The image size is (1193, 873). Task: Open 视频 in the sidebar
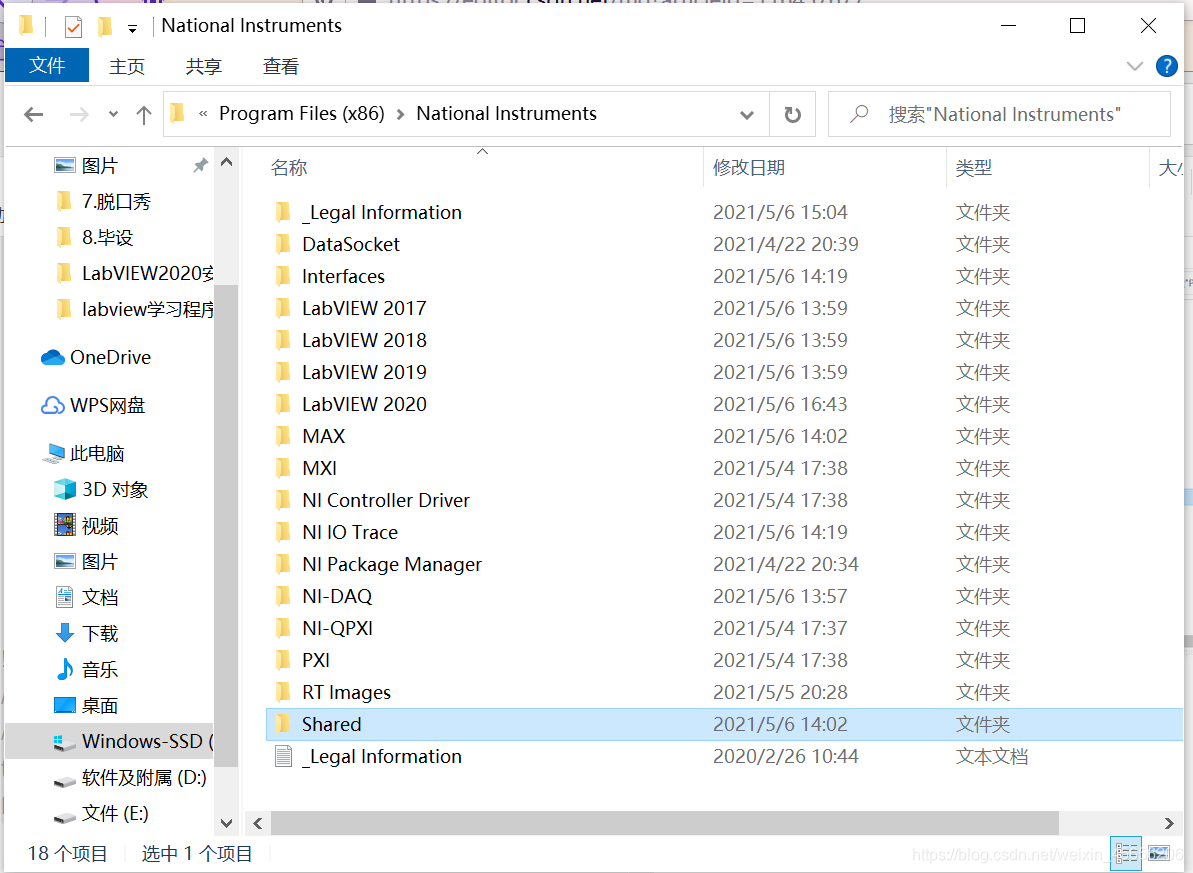[x=100, y=525]
